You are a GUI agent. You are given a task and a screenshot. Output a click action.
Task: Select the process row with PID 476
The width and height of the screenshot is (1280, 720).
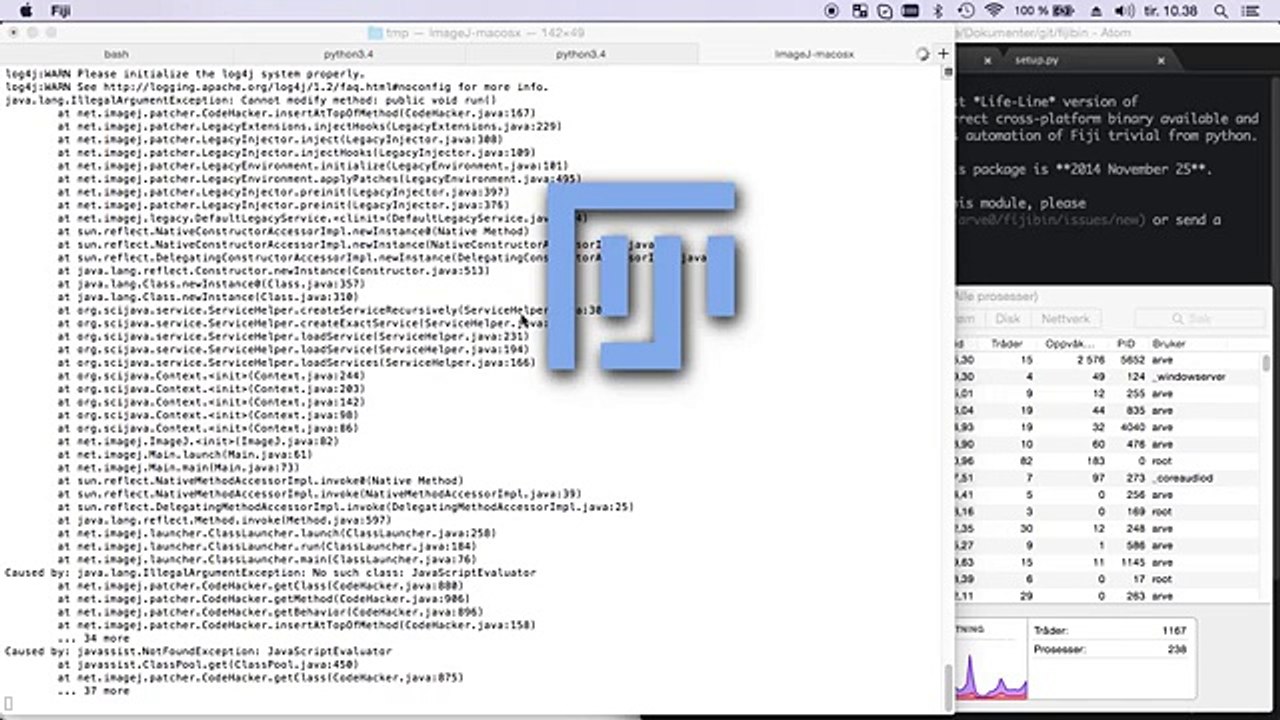[x=1108, y=444]
